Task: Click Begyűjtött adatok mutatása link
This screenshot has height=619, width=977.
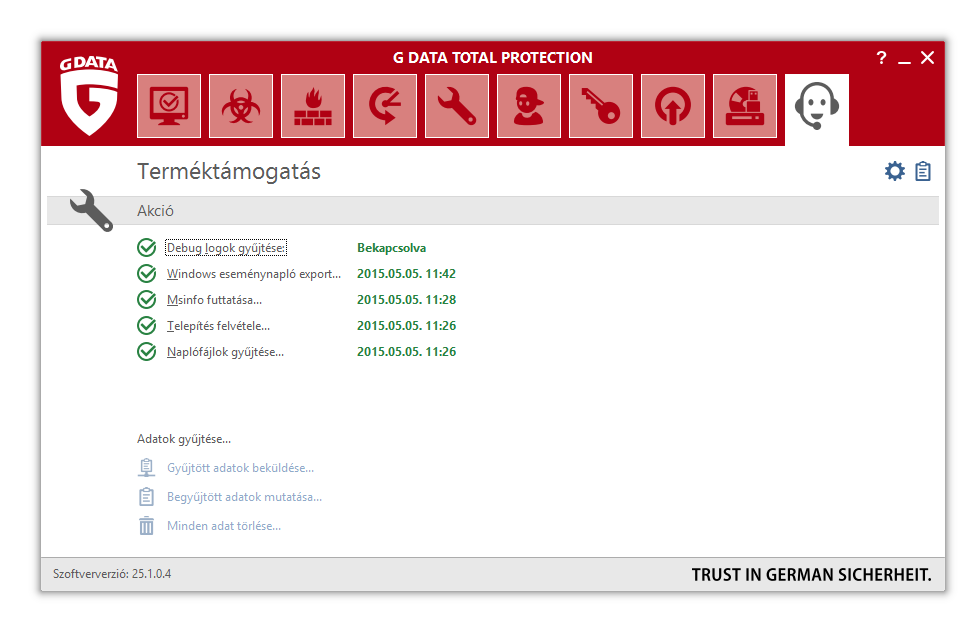Action: (x=244, y=497)
